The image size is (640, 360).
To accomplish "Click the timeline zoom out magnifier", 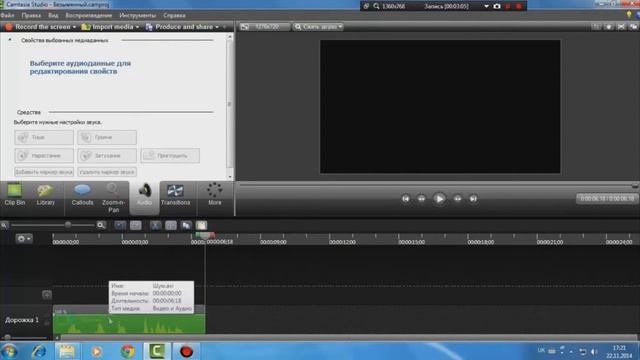I will point(4,225).
